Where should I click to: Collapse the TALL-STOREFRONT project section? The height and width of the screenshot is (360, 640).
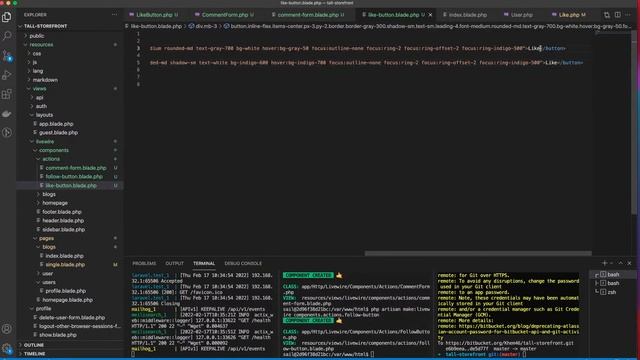[x=45, y=26]
